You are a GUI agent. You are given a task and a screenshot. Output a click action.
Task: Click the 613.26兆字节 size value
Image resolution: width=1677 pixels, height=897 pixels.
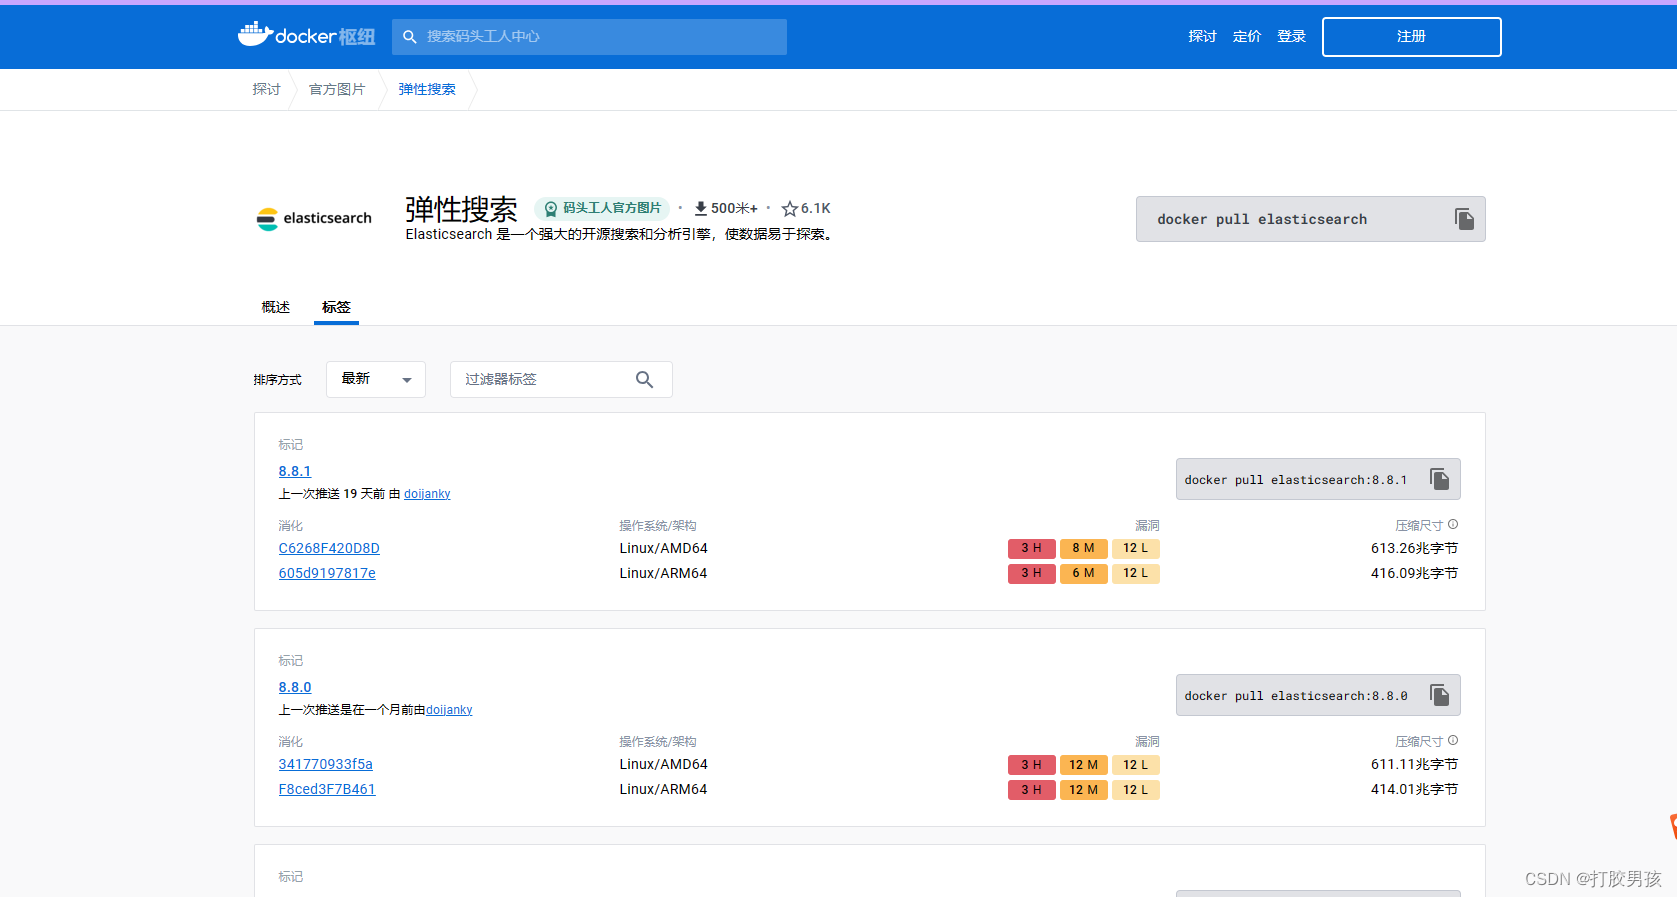pyautogui.click(x=1414, y=548)
